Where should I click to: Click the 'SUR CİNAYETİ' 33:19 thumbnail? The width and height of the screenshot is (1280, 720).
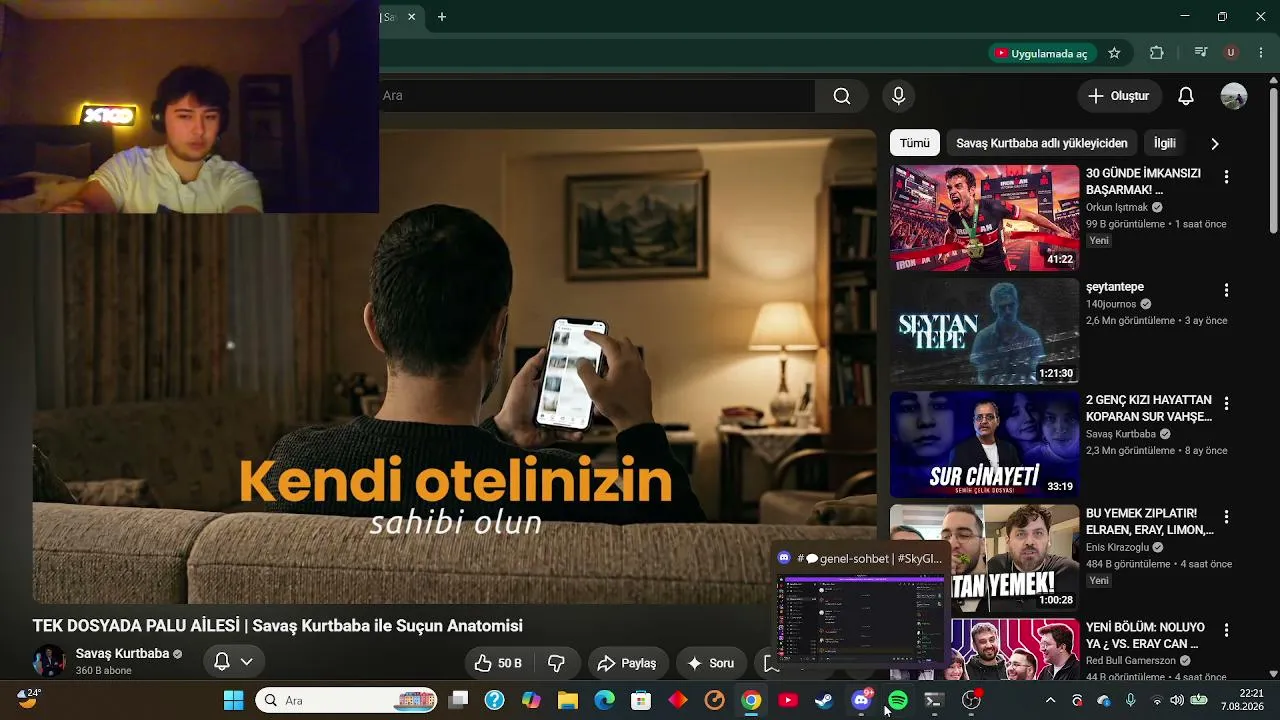tap(984, 444)
